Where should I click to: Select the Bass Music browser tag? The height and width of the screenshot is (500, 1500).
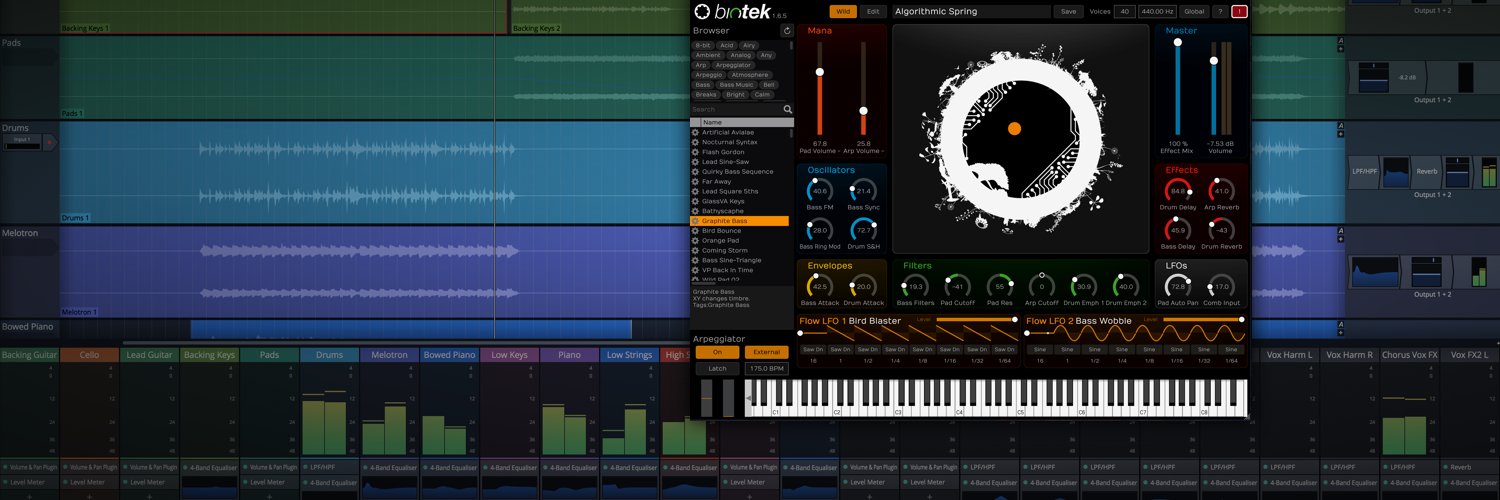[736, 85]
